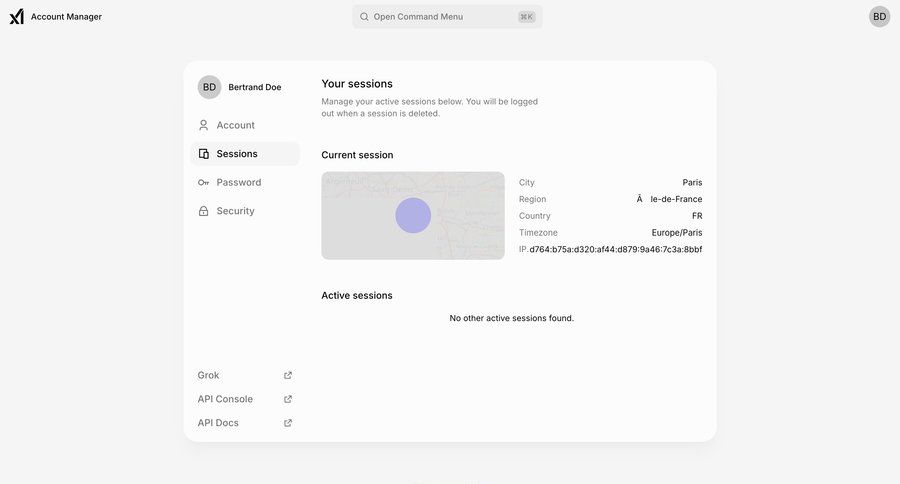Click the 'Active sessions' heading

[x=356, y=296]
